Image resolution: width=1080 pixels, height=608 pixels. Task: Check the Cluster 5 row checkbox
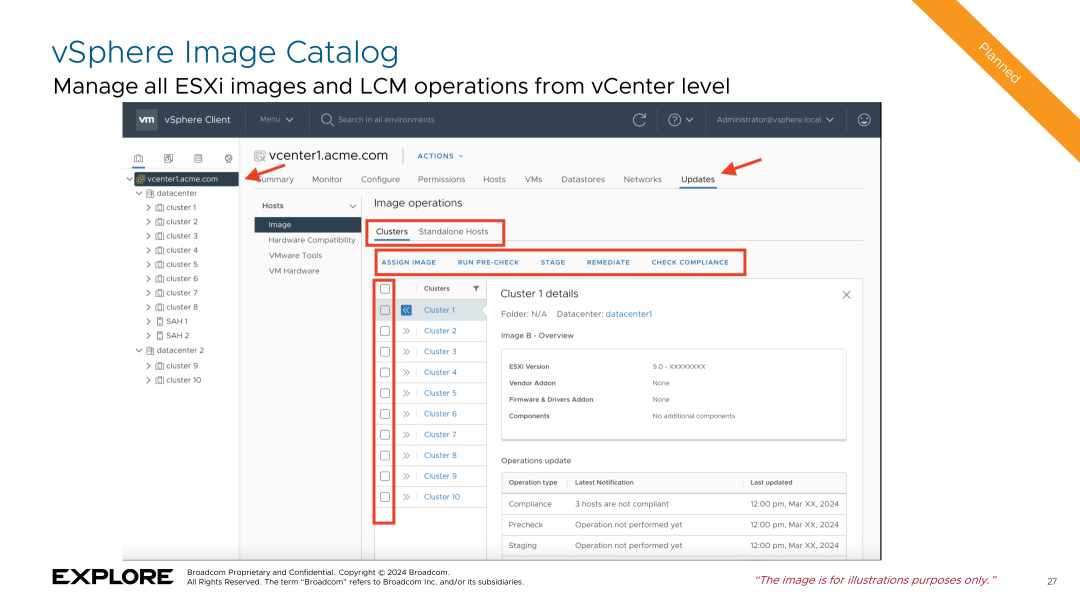coord(385,393)
